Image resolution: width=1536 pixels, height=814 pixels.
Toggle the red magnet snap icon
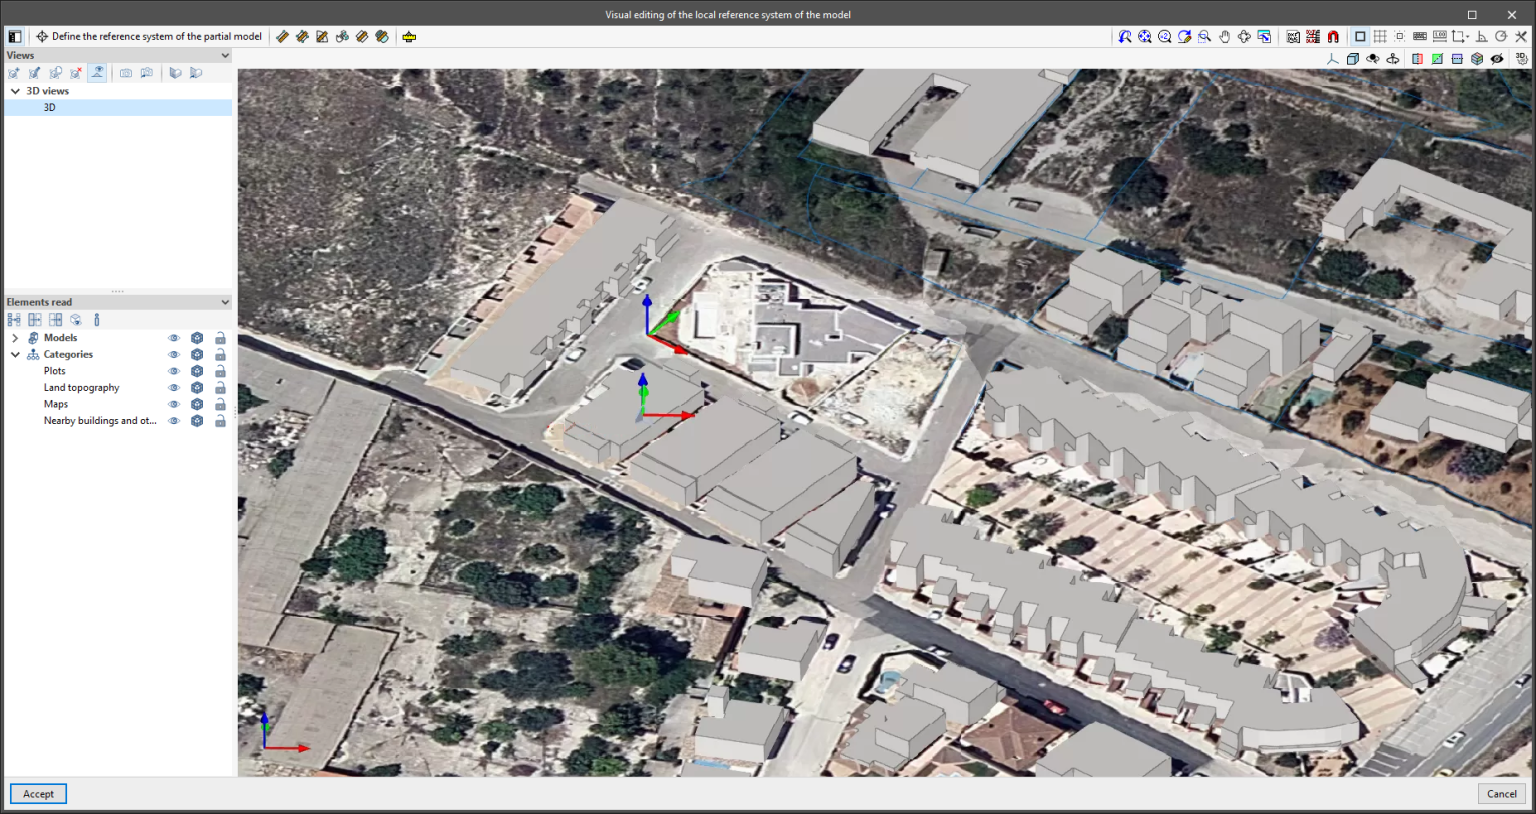click(1333, 37)
